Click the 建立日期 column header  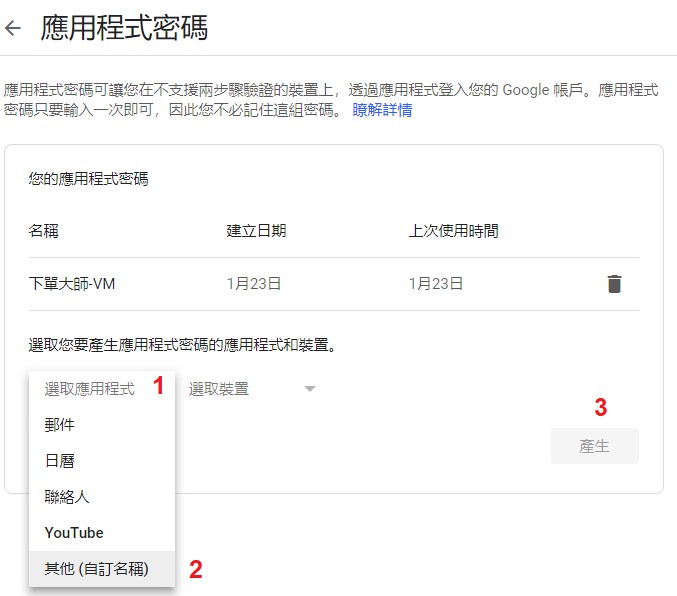[x=256, y=231]
